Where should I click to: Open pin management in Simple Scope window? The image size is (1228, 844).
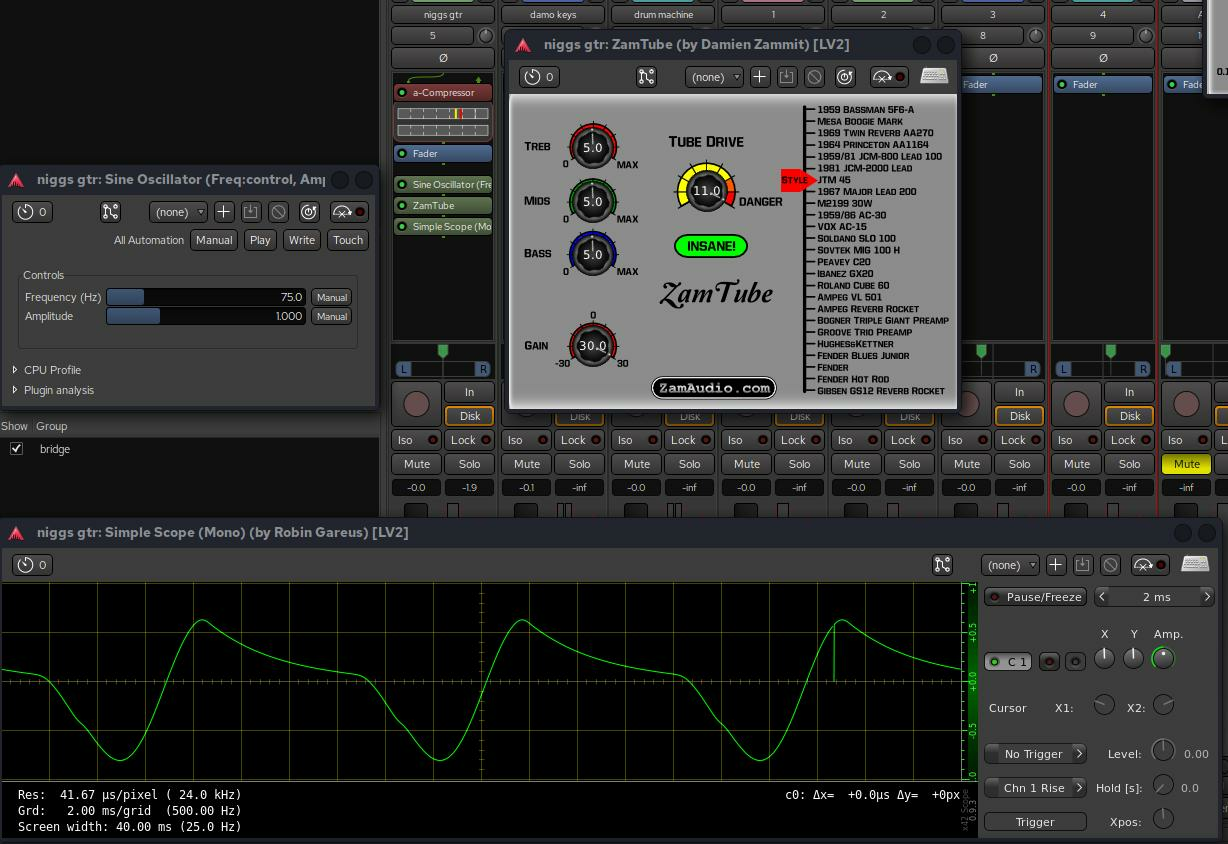point(942,565)
